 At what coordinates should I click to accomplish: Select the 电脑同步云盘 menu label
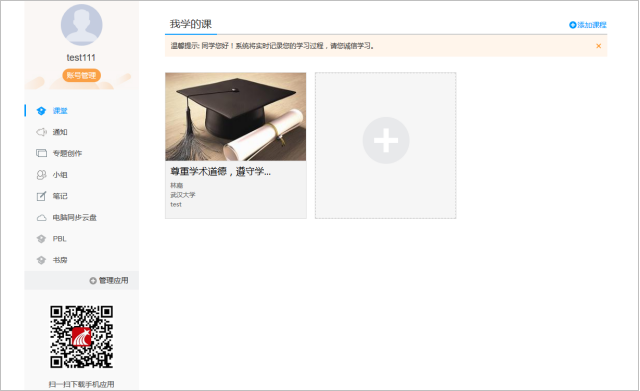(75, 218)
